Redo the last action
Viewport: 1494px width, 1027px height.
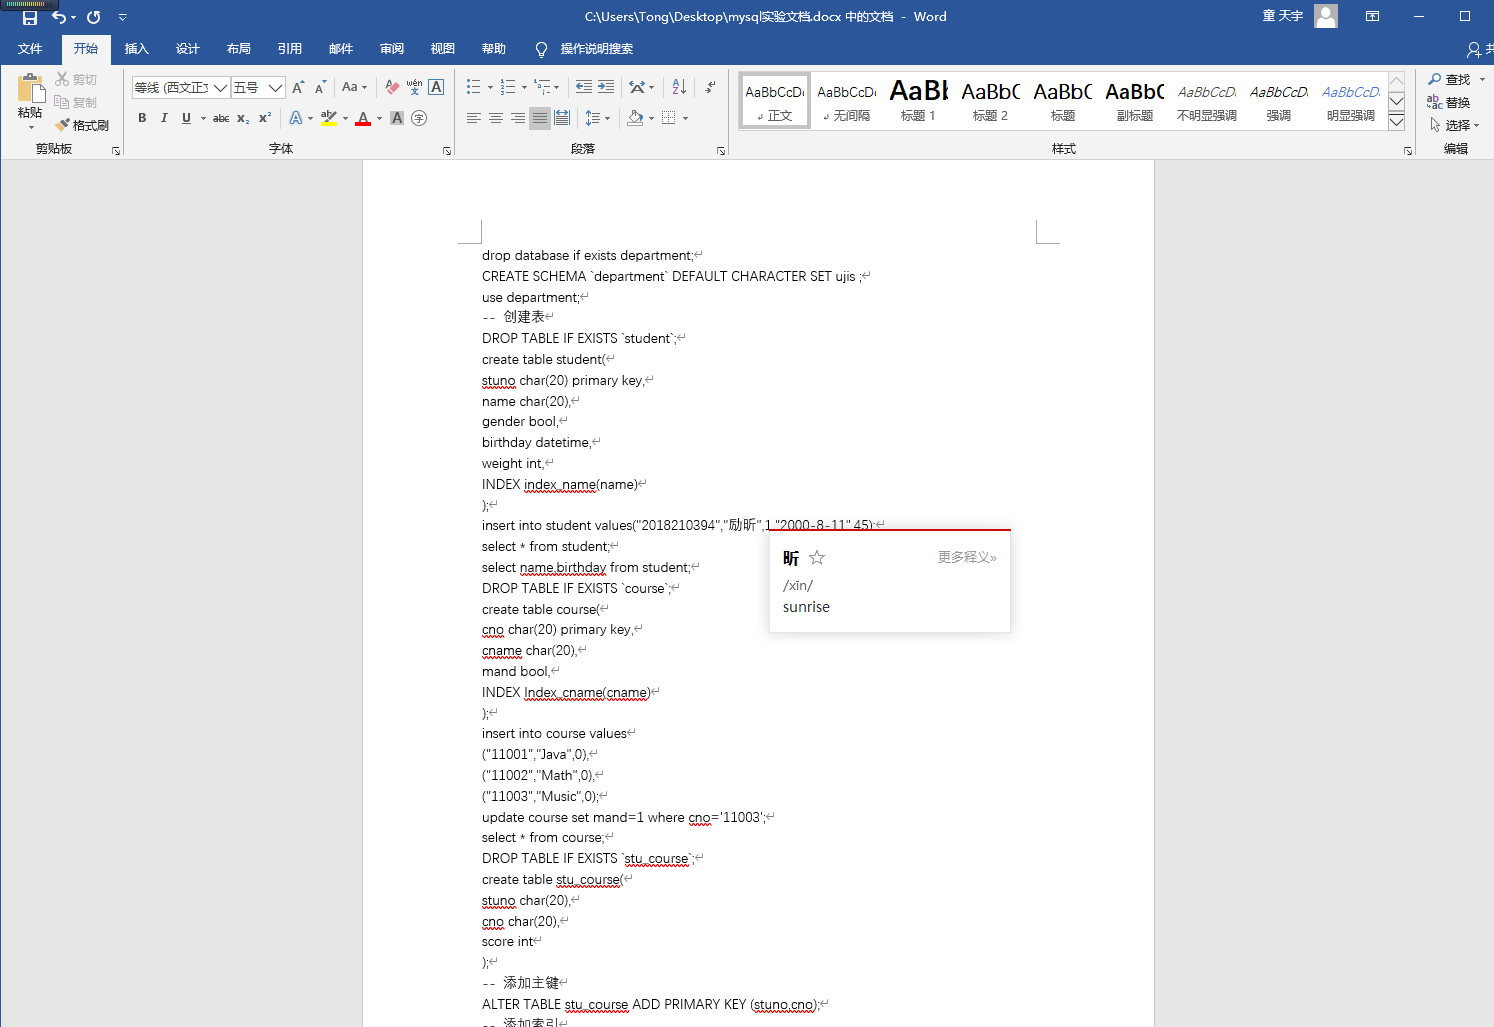click(x=94, y=17)
